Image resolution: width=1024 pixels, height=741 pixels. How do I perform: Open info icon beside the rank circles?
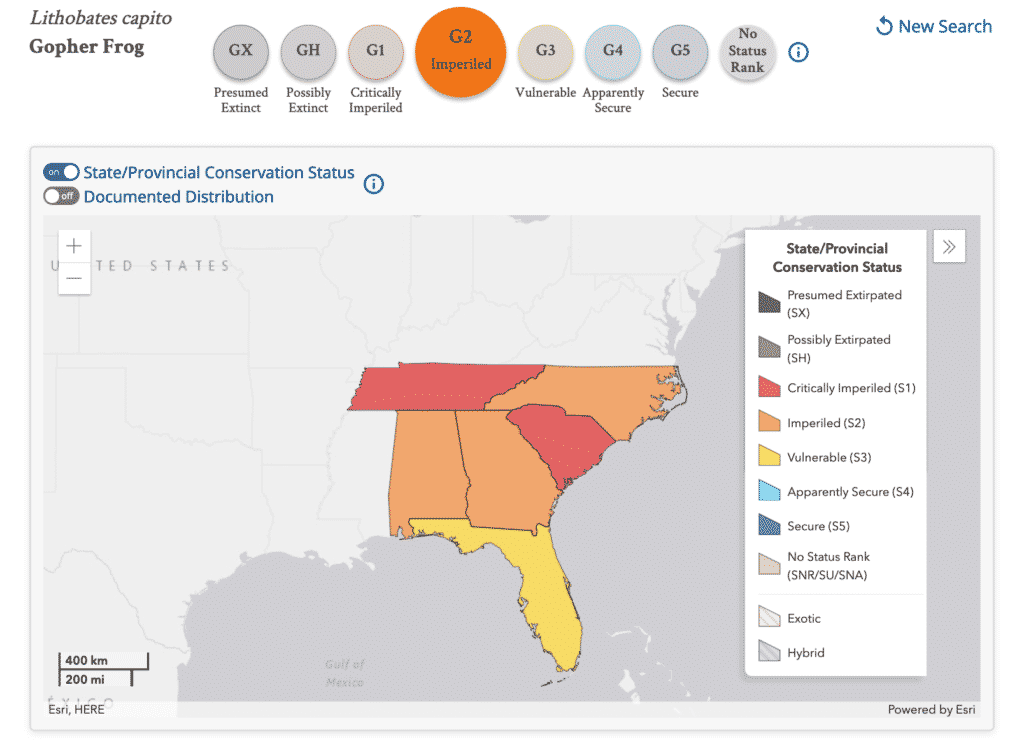tap(798, 52)
